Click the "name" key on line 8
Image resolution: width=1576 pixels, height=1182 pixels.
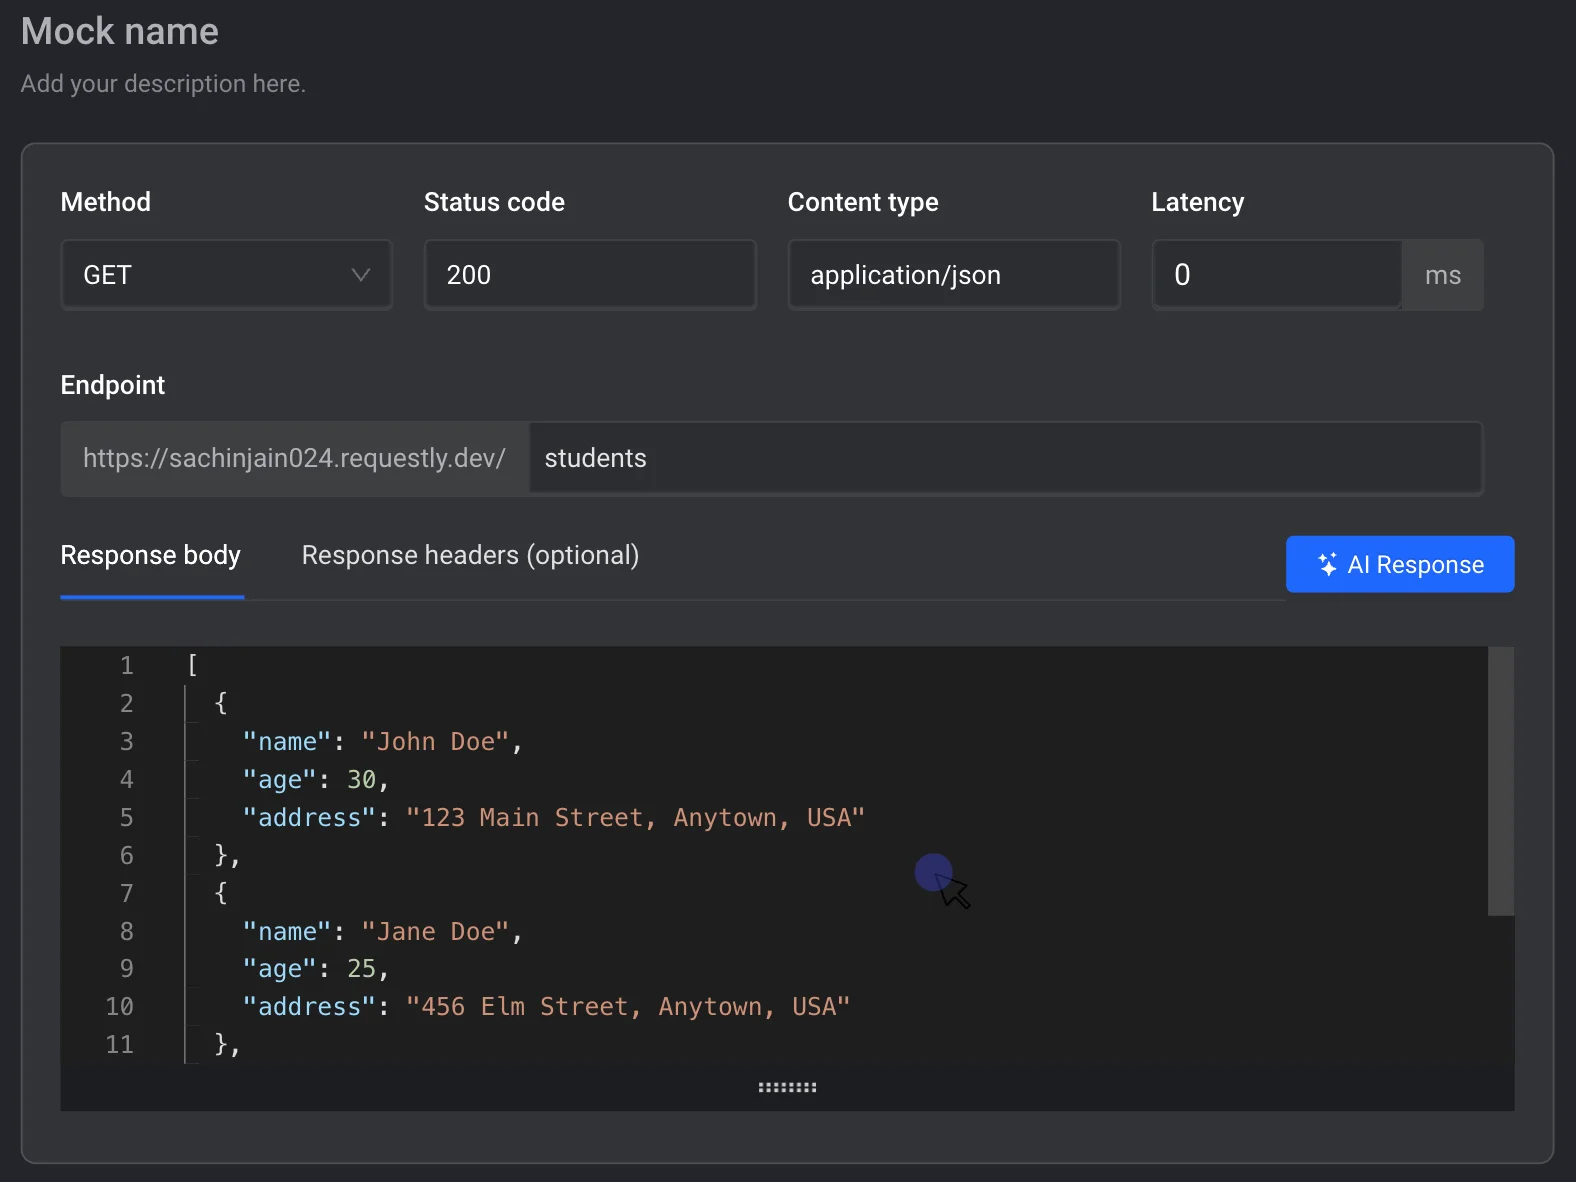[x=286, y=932]
